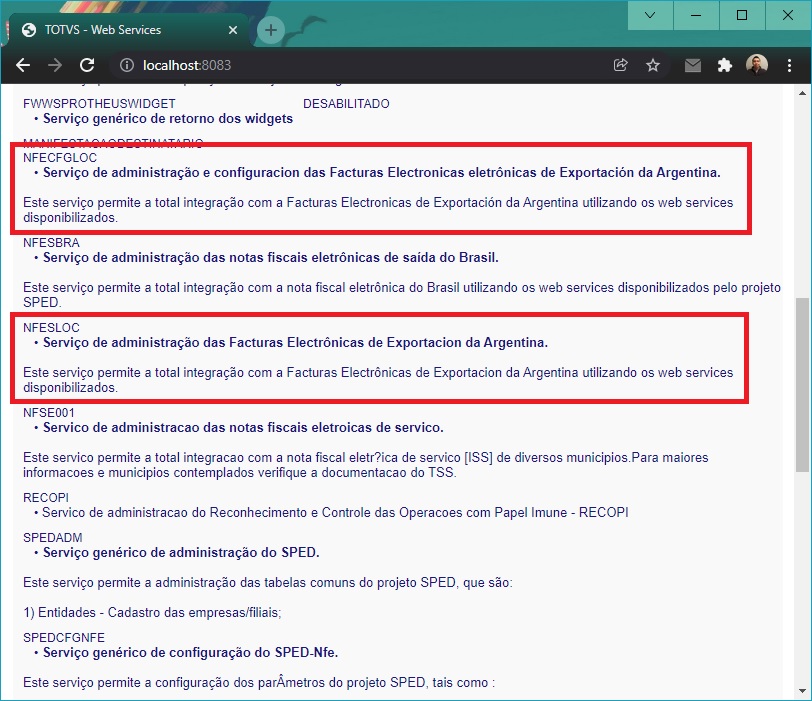Click the page scrollbar down arrow
Image resolution: width=812 pixels, height=701 pixels.
point(803,691)
